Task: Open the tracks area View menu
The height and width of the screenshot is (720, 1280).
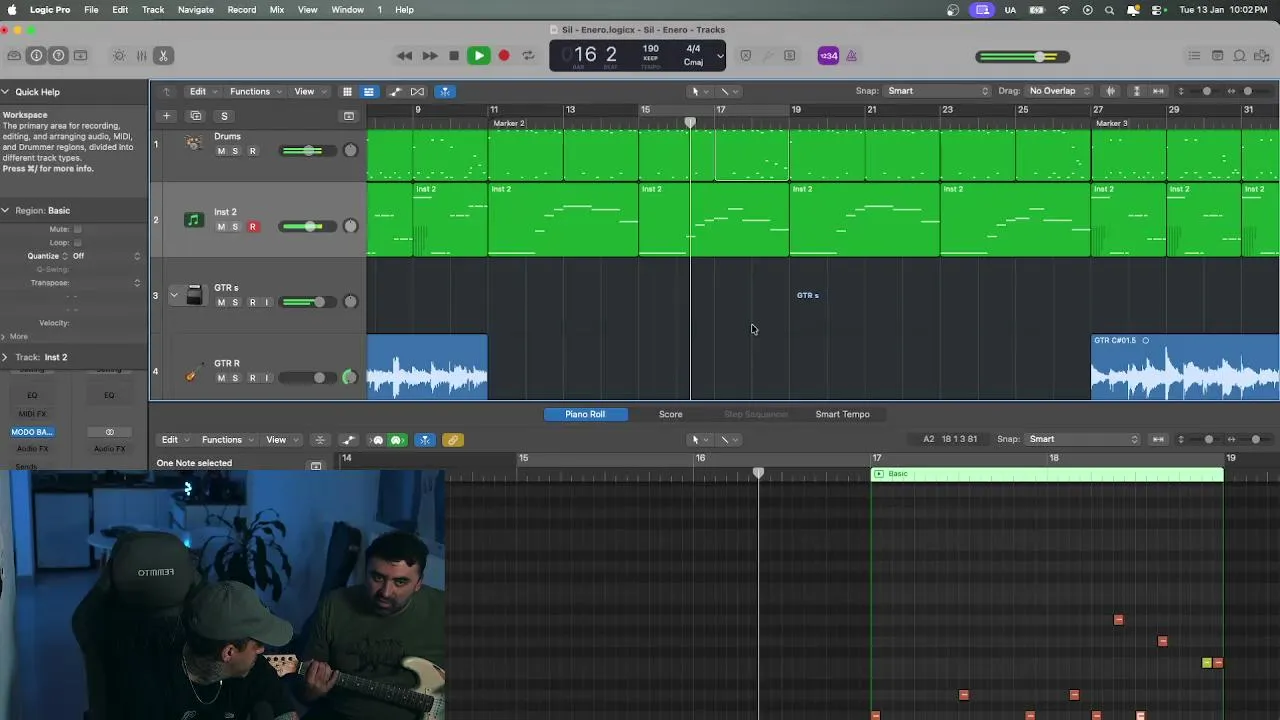Action: [308, 91]
